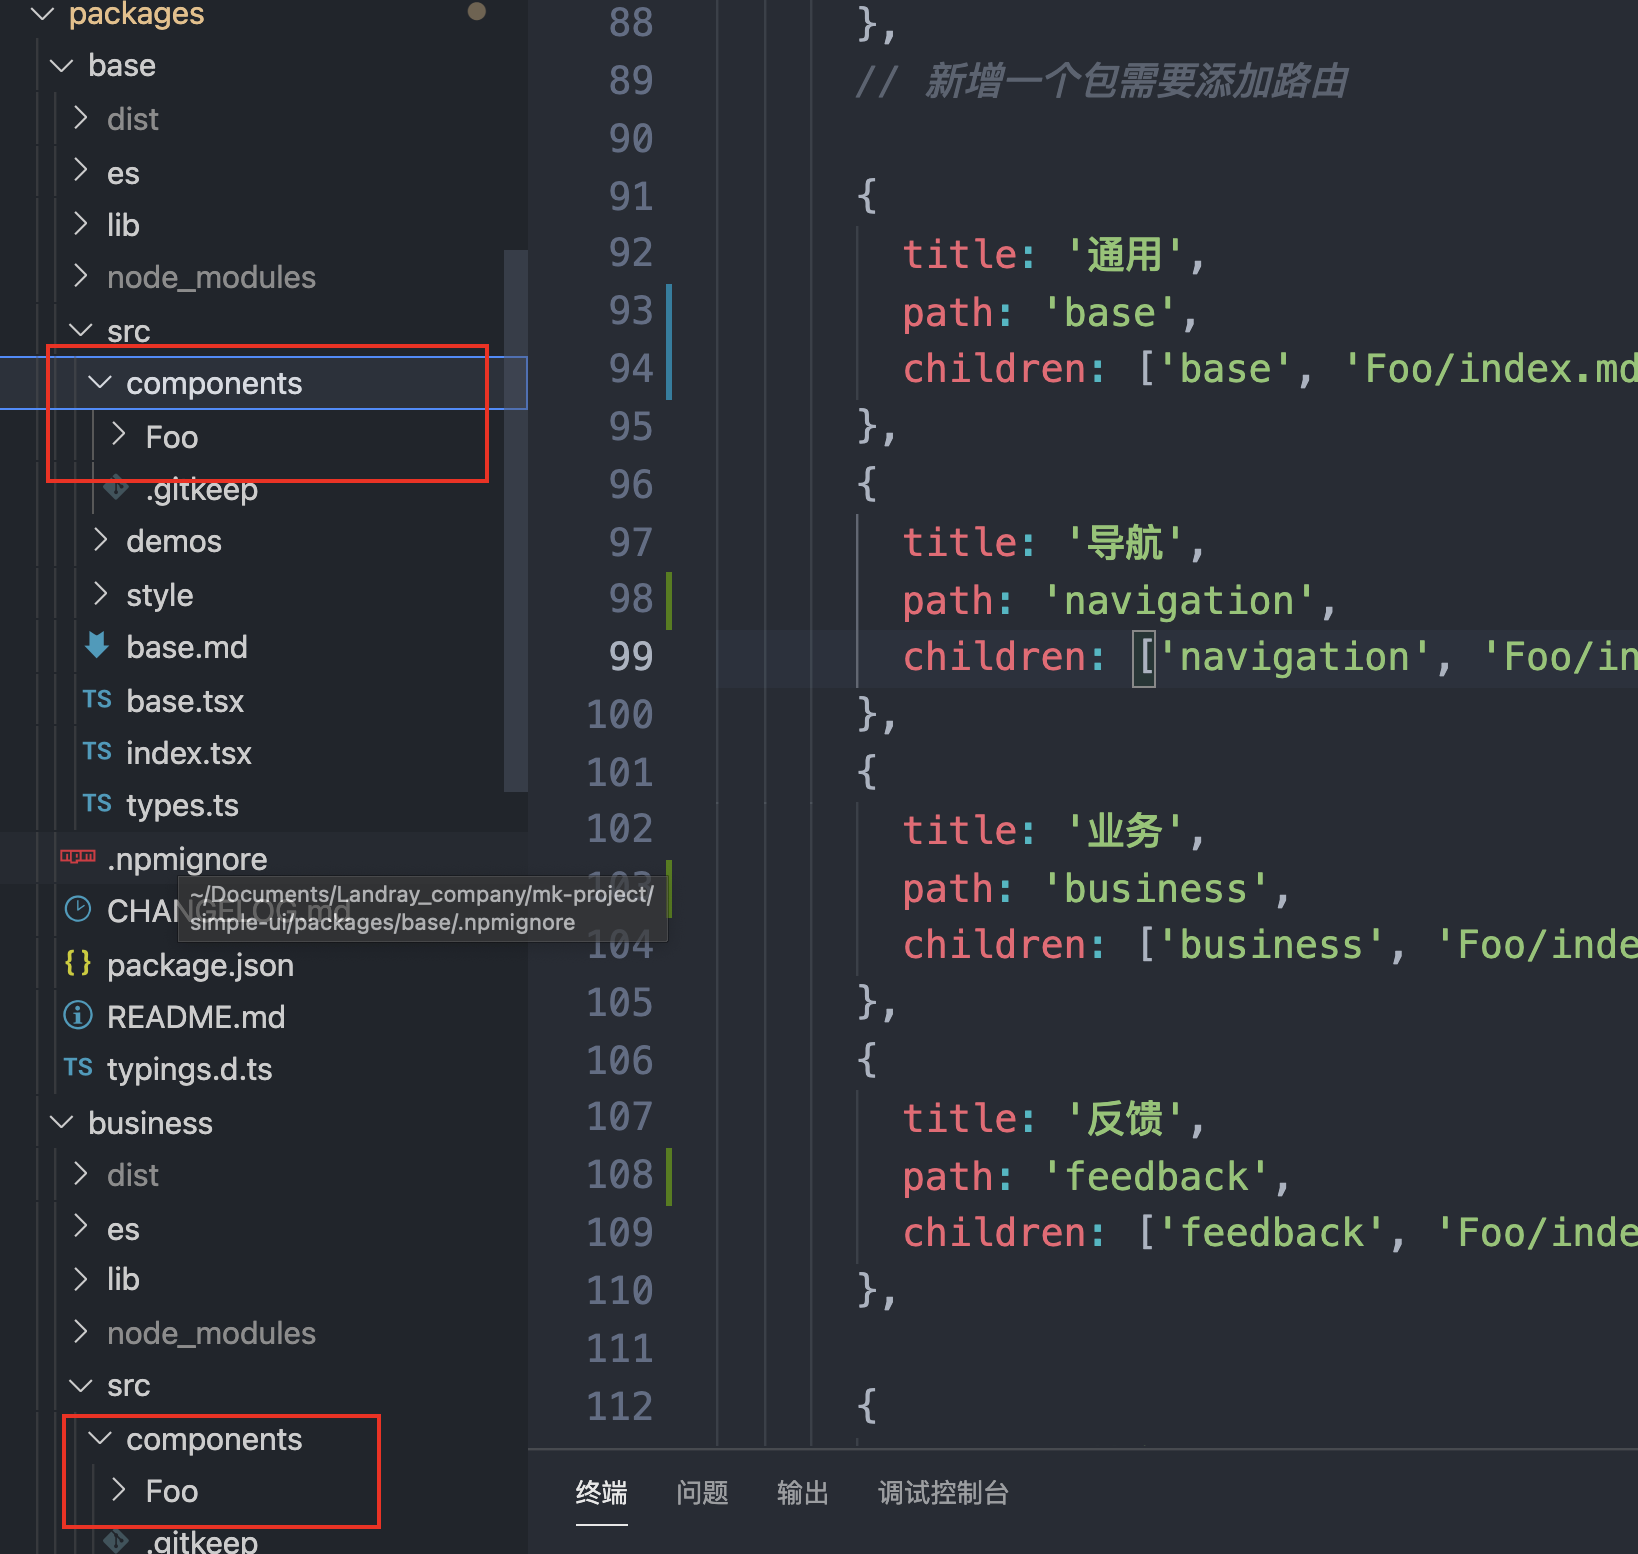
Task: Collapse the business package folder
Action: (62, 1123)
